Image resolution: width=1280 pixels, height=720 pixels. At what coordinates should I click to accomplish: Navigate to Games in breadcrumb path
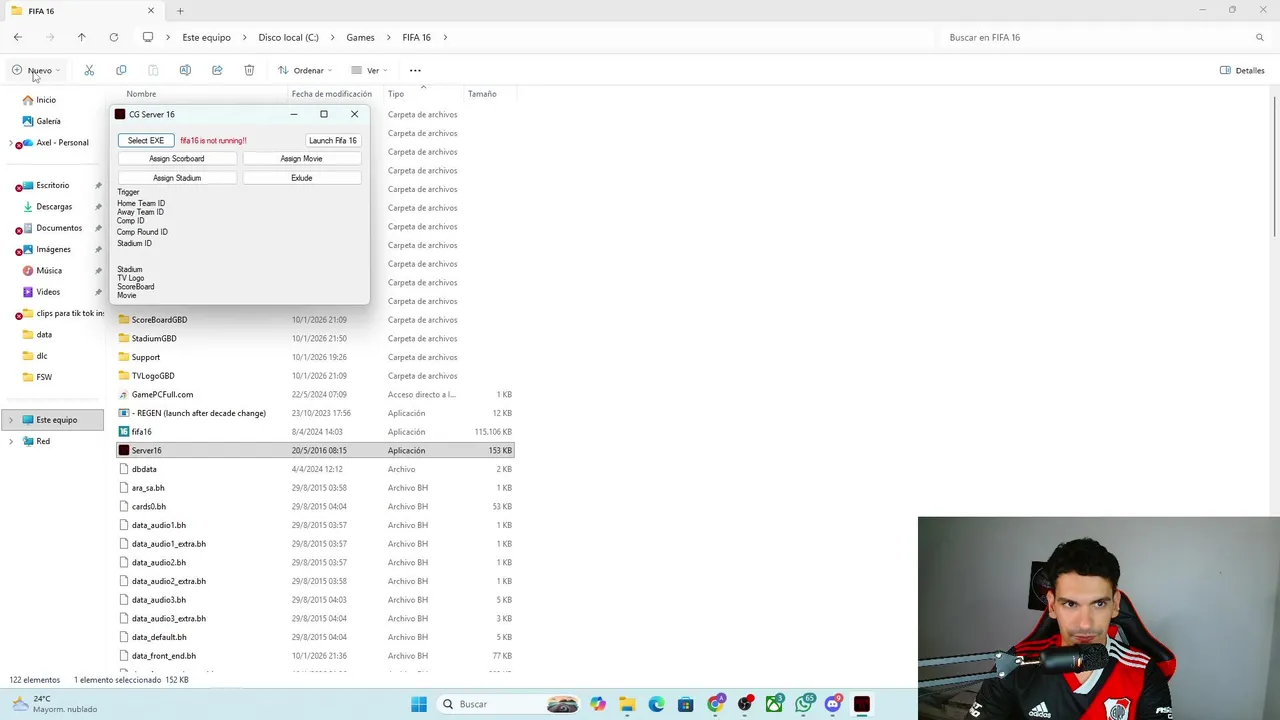click(360, 37)
